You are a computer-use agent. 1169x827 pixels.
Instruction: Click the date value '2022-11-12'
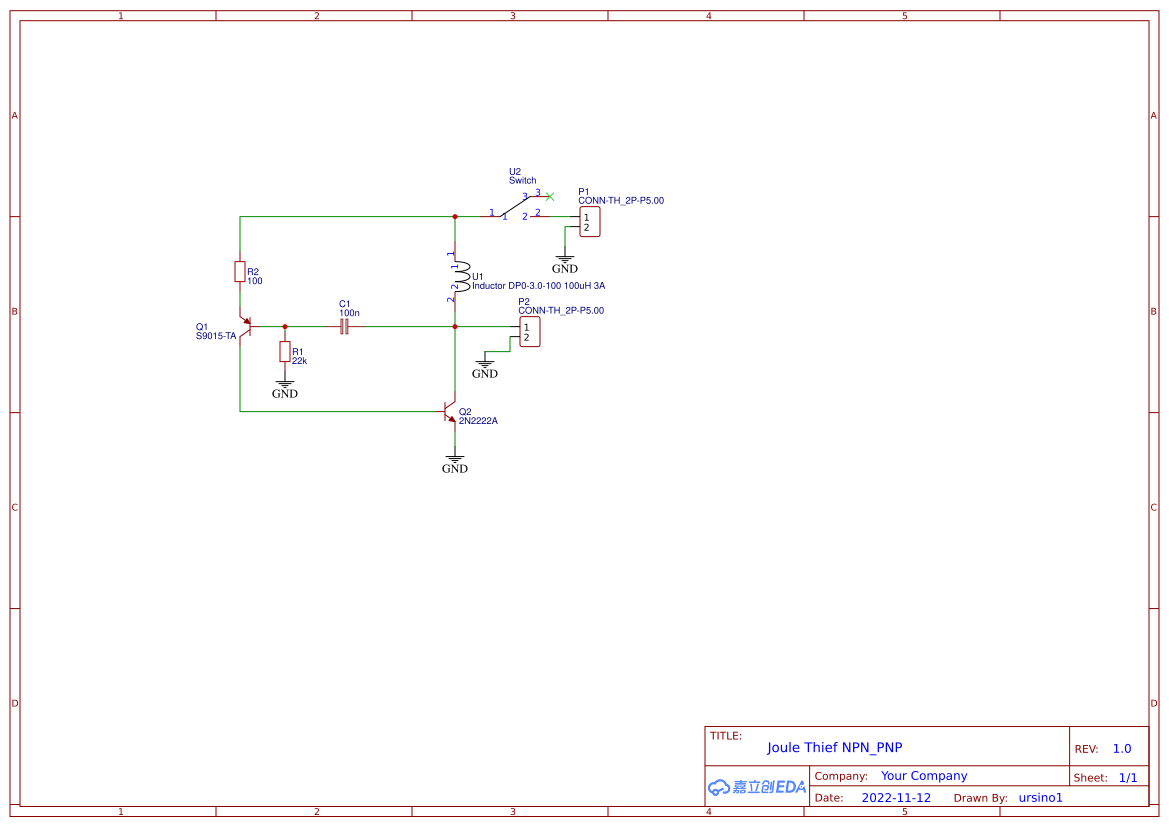pos(896,798)
